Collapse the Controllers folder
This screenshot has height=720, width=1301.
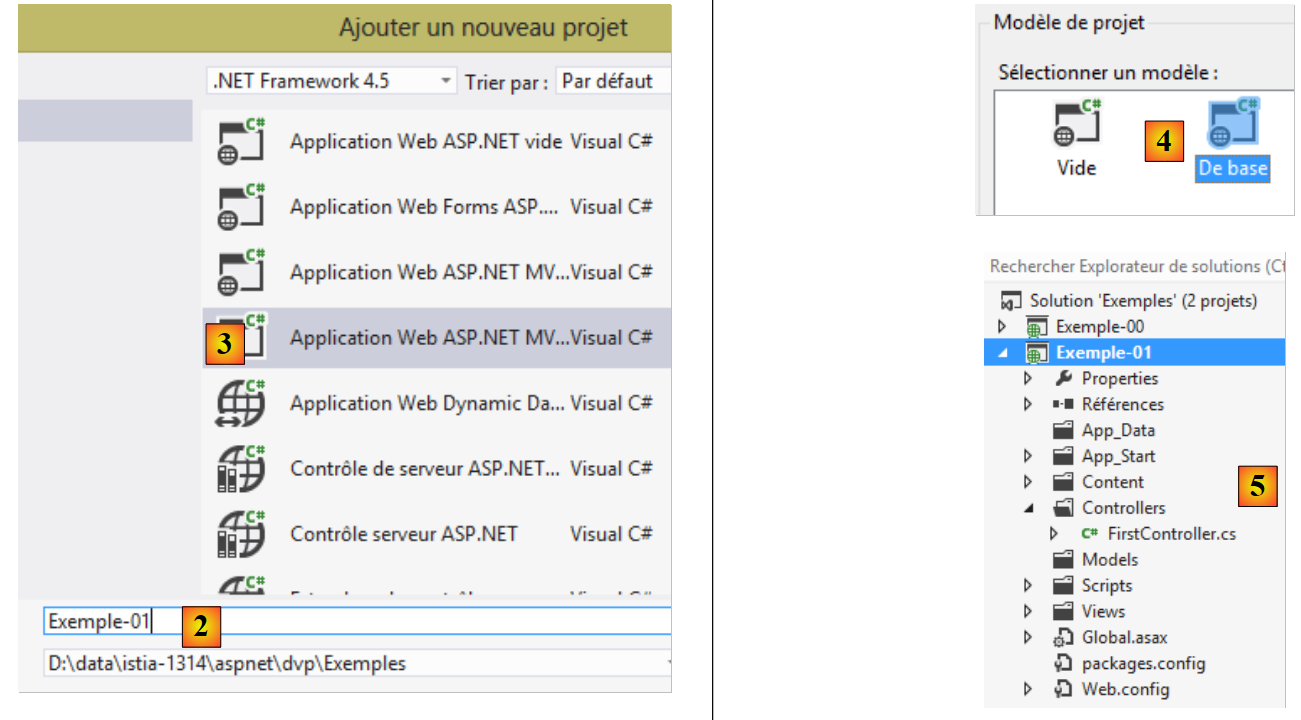click(1028, 508)
